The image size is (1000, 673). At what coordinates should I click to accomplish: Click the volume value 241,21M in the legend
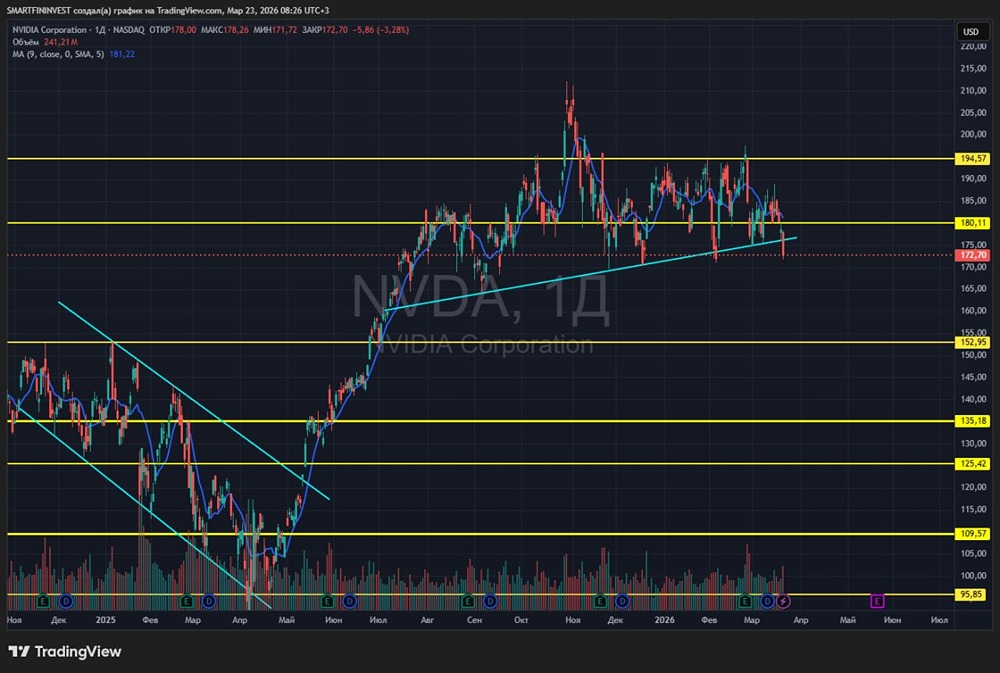coord(61,41)
